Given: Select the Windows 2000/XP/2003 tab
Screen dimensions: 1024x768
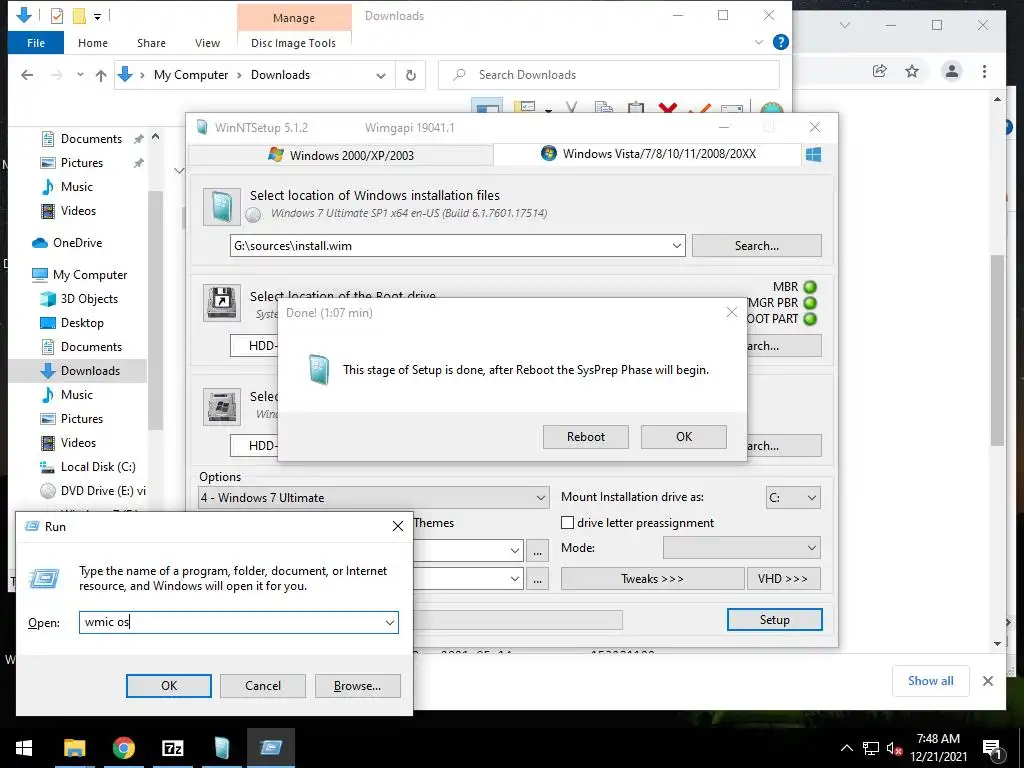Looking at the screenshot, I should 341,155.
